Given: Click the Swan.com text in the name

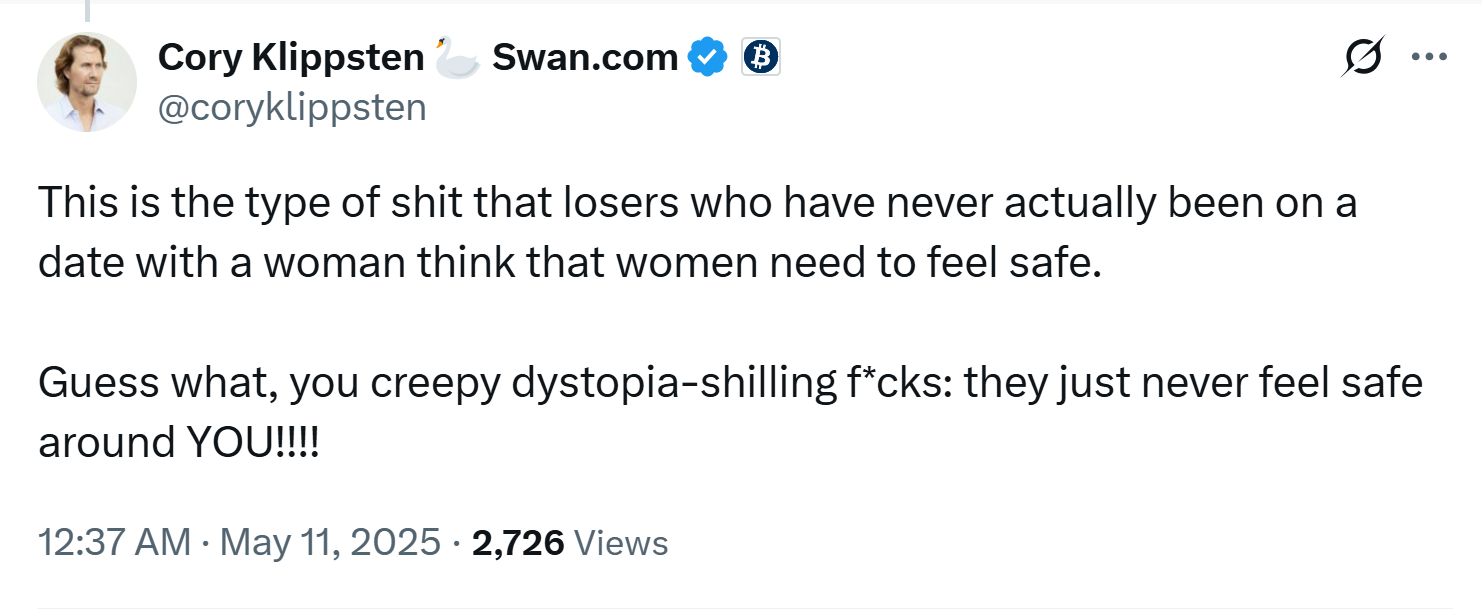Looking at the screenshot, I should [x=585, y=58].
